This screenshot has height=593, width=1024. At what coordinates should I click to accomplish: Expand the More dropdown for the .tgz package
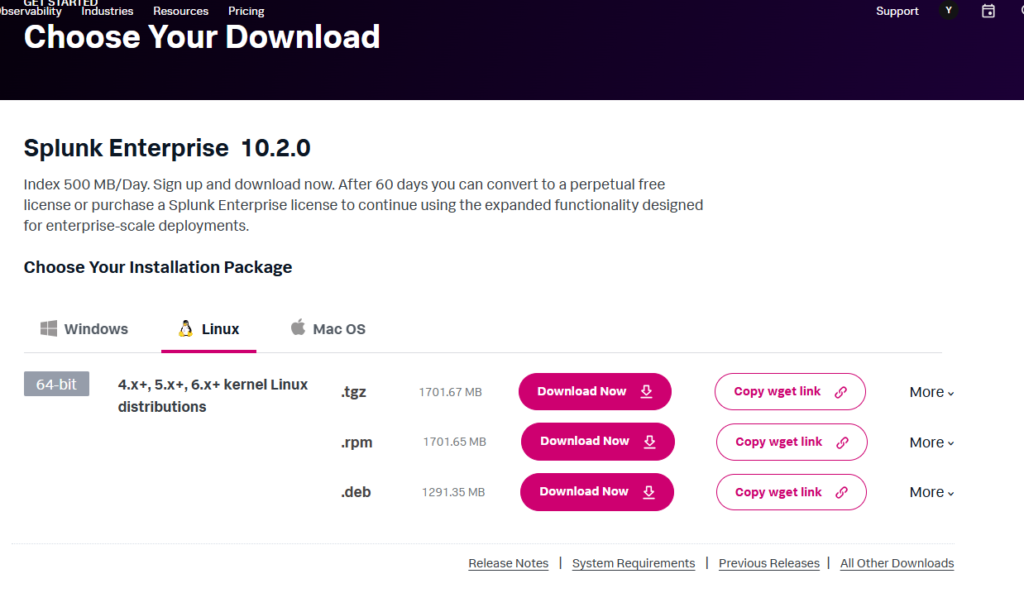click(x=931, y=392)
